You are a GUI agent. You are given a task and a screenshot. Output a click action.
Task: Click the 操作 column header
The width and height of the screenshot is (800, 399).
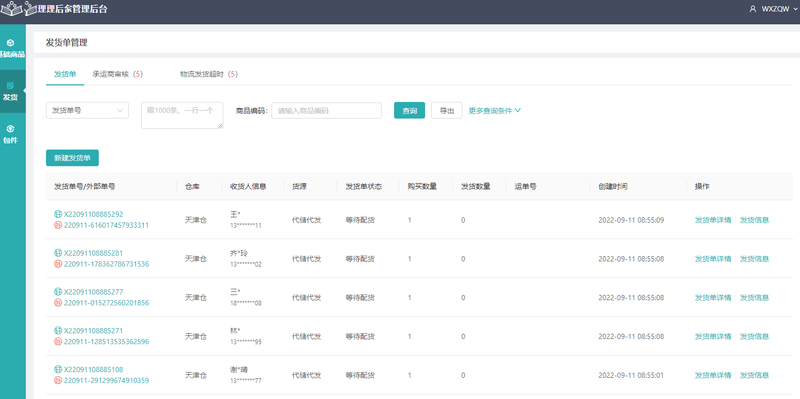702,186
